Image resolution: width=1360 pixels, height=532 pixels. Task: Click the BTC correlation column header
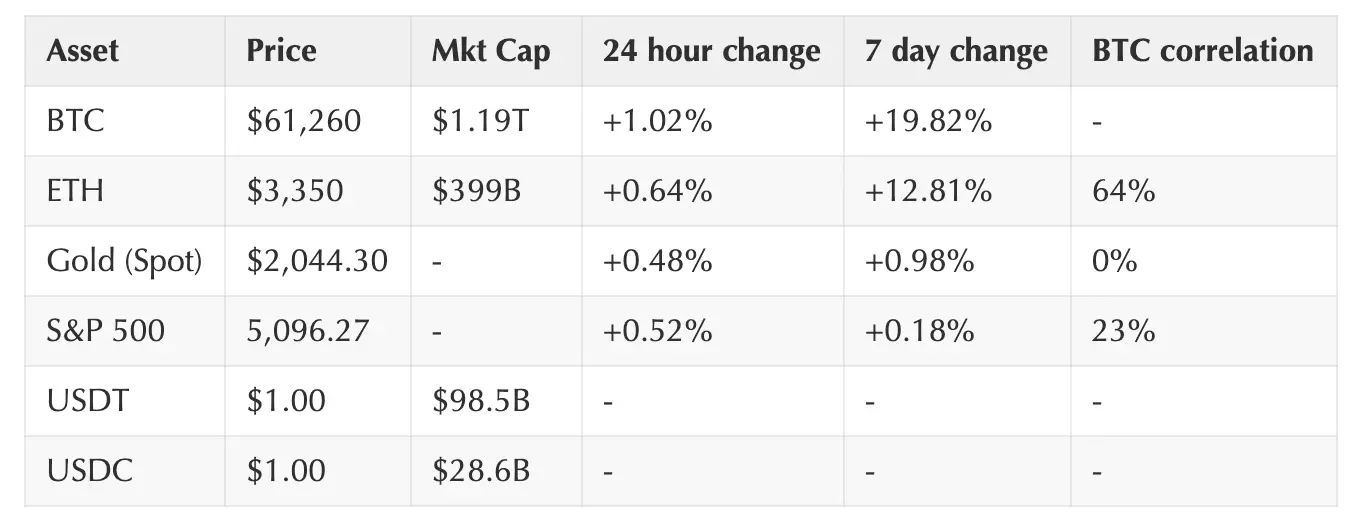(x=1203, y=51)
